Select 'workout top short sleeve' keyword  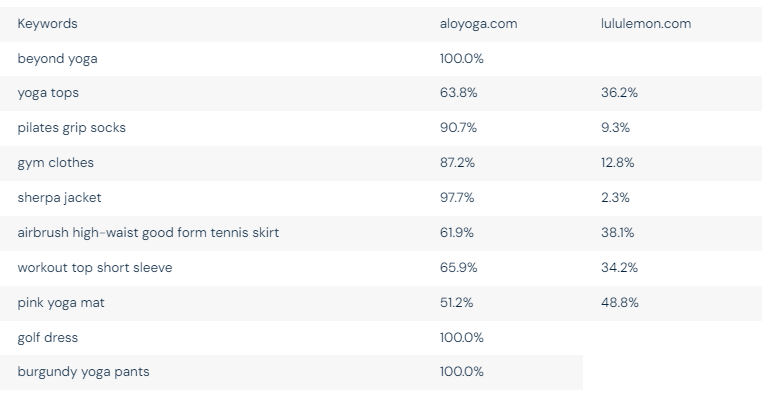pyautogui.click(x=95, y=268)
